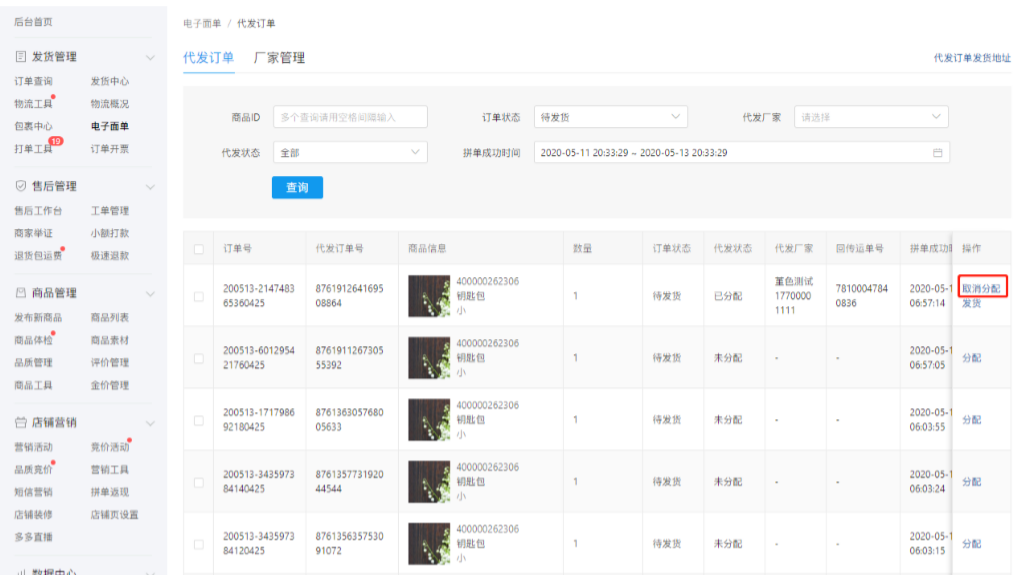The width and height of the screenshot is (1025, 575).
Task: Open the 订单状态 dropdown showing 待发货
Action: coord(610,117)
